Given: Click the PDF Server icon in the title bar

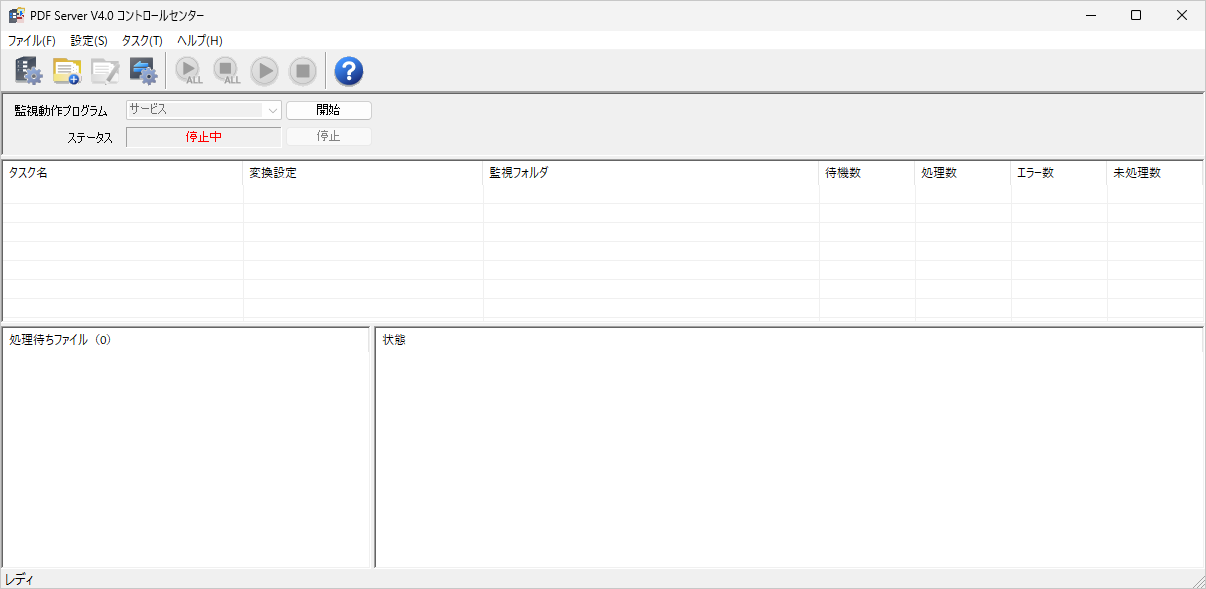Looking at the screenshot, I should coord(15,15).
